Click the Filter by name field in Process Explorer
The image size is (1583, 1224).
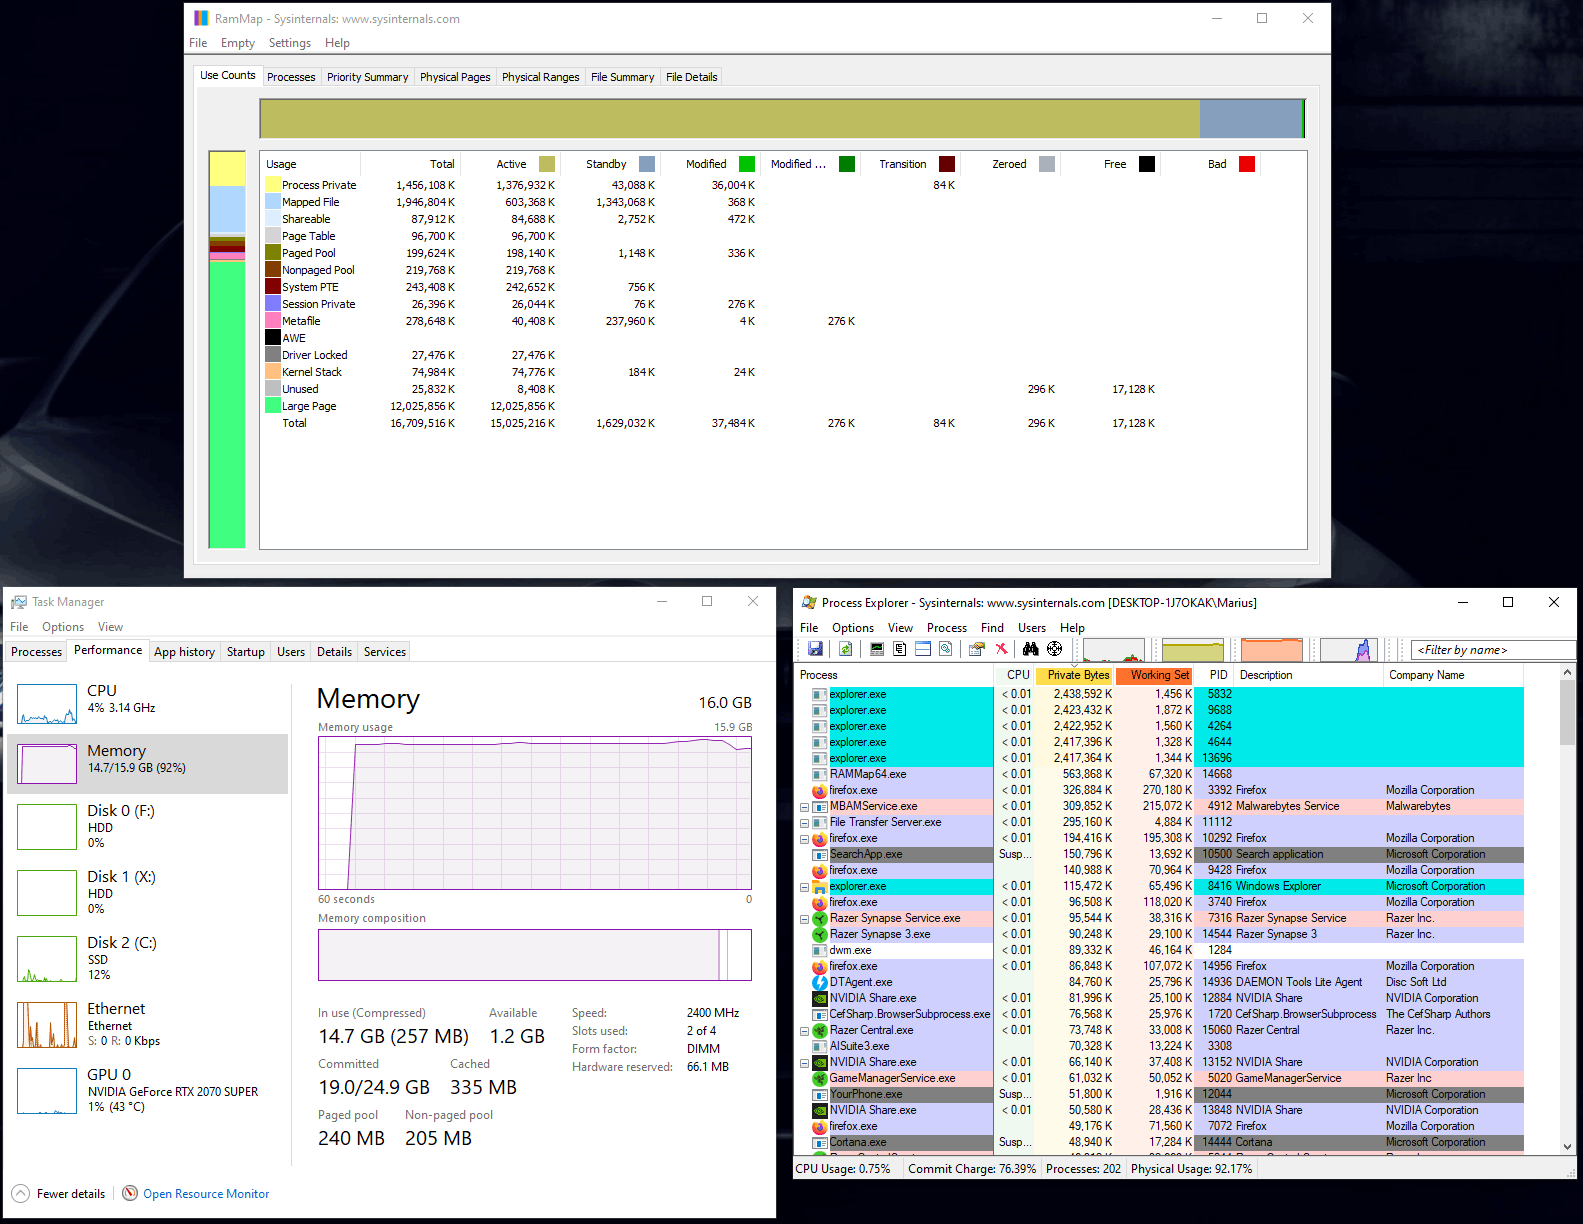1492,650
